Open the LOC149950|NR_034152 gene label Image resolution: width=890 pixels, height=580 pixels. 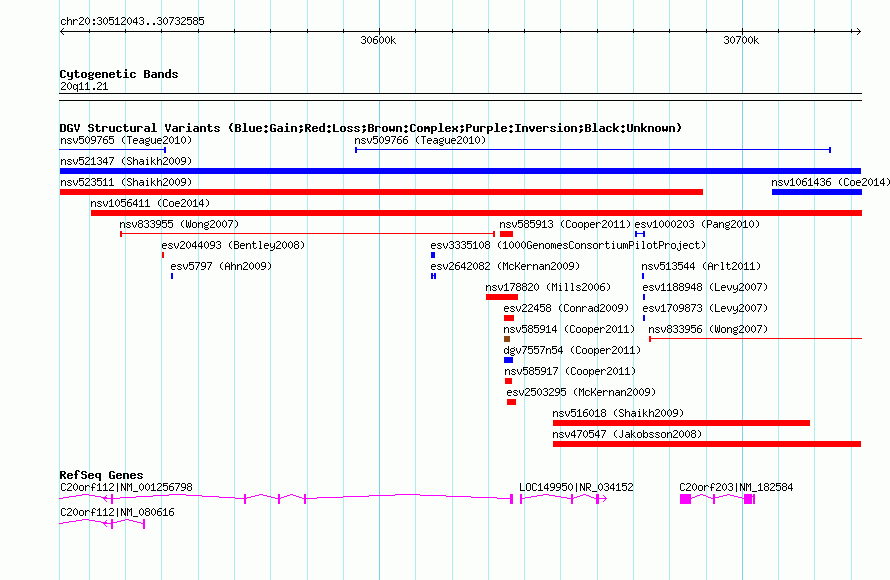coord(576,487)
